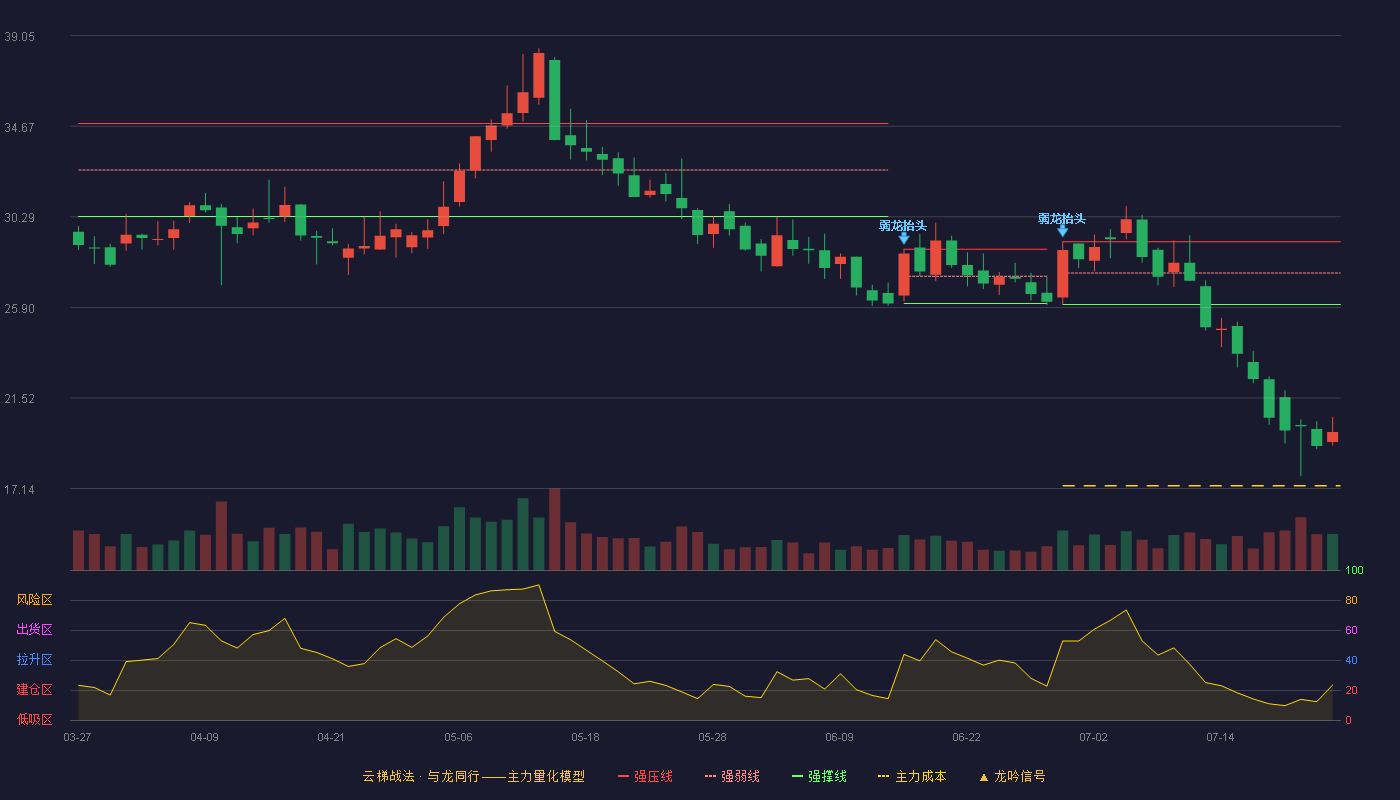Screen dimensions: 1400x800
Task: Click the 出货区 zone label
Action: coord(34,630)
